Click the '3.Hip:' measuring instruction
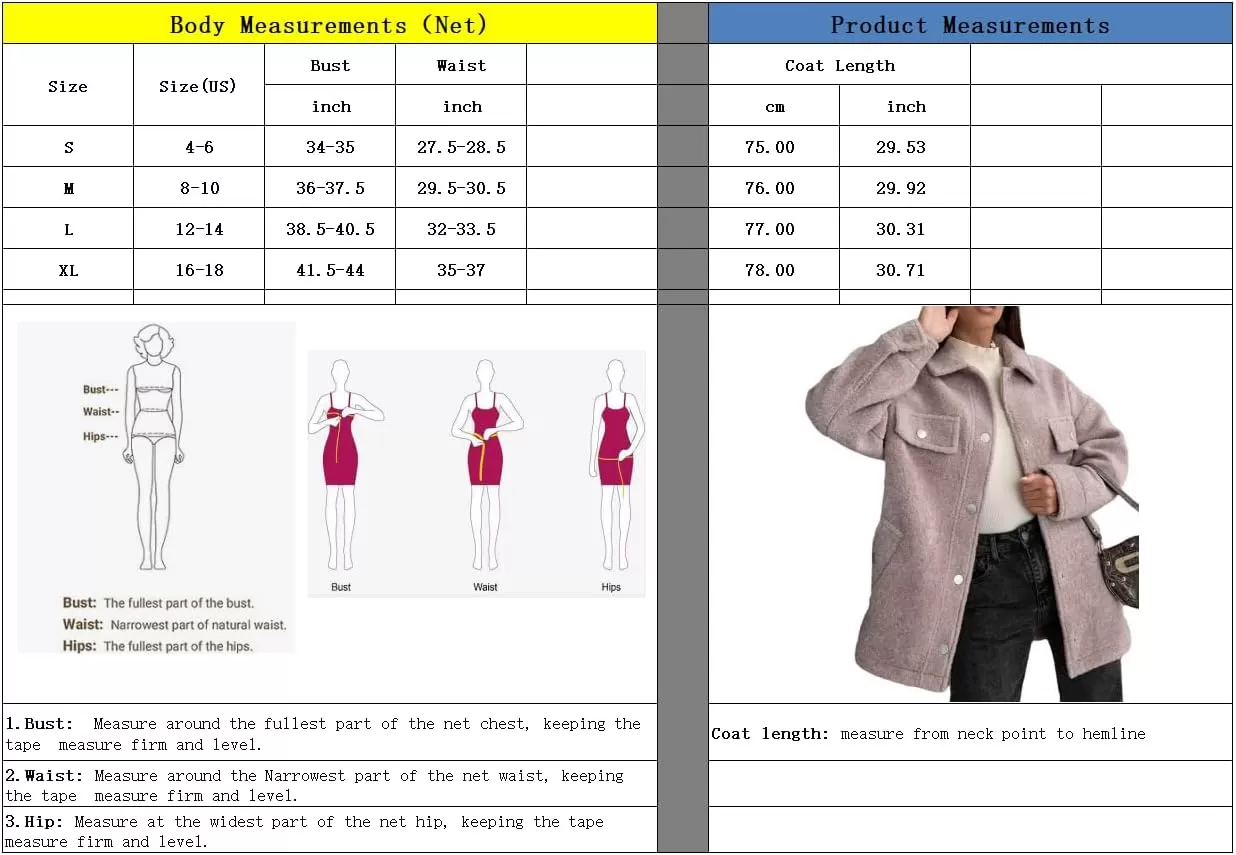 (330, 831)
